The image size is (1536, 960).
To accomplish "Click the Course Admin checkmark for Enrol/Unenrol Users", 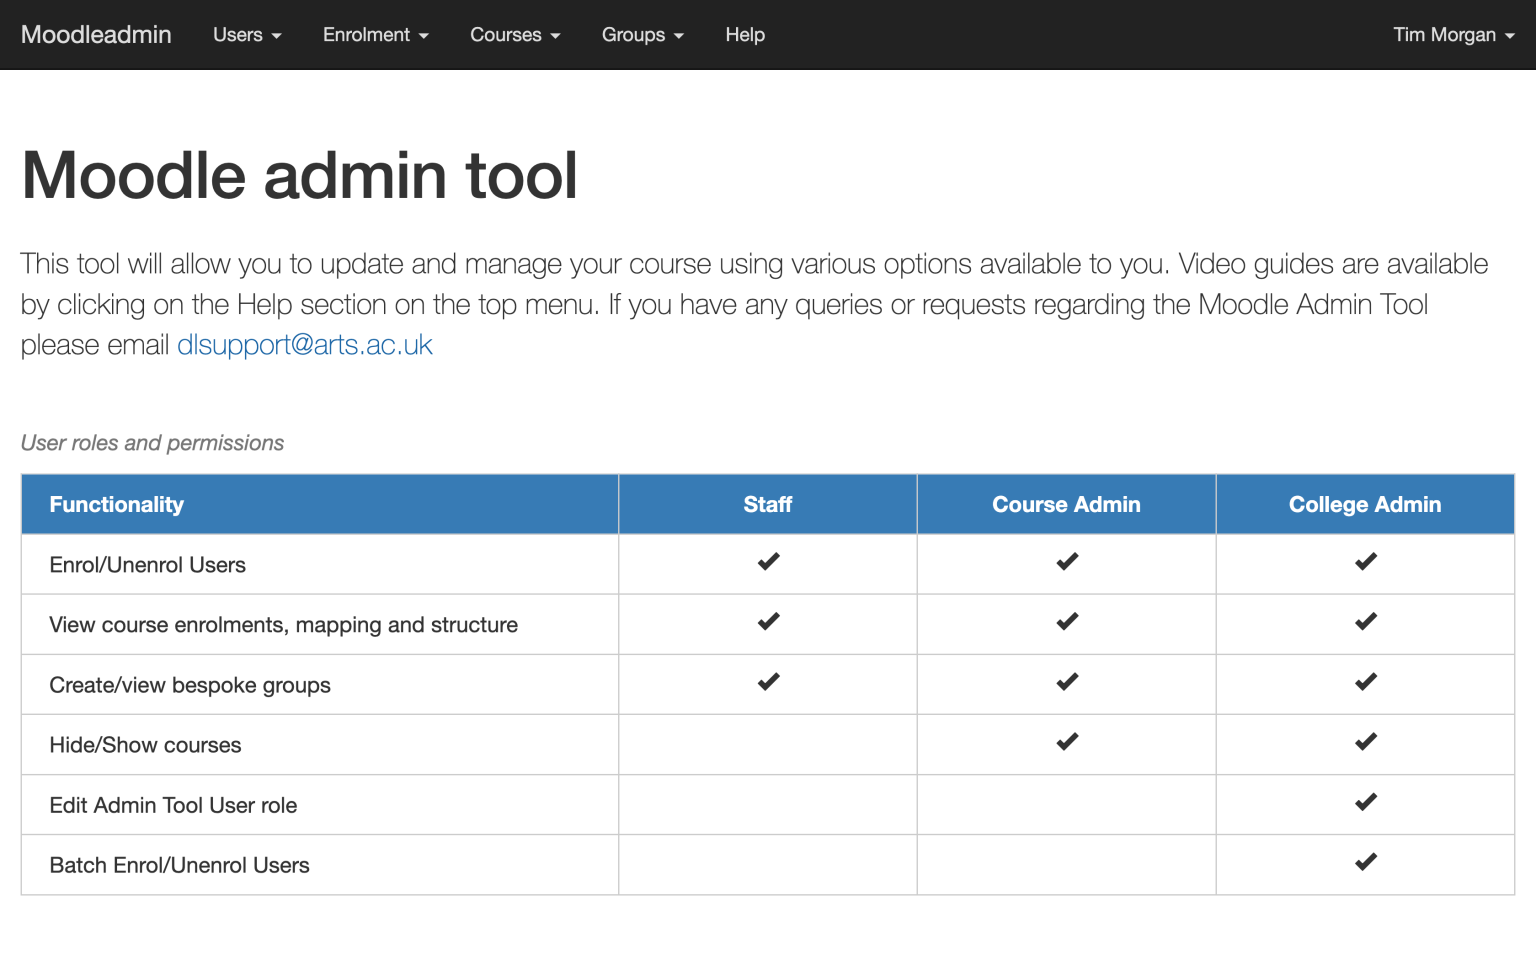I will pos(1065,563).
